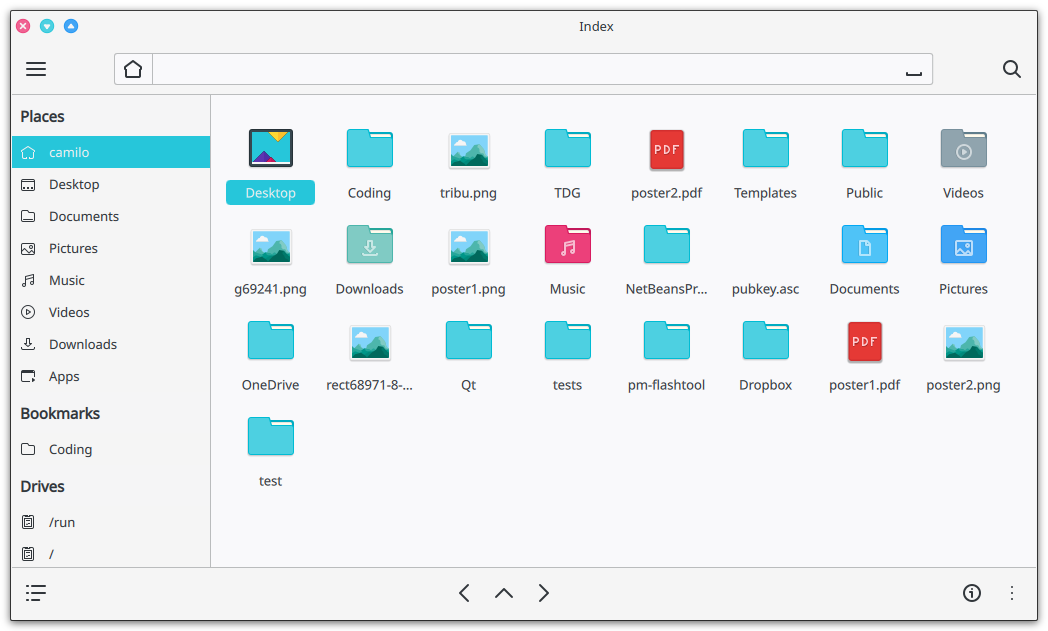The width and height of the screenshot is (1048, 631).
Task: Select the Dropbox folder
Action: coord(765,342)
